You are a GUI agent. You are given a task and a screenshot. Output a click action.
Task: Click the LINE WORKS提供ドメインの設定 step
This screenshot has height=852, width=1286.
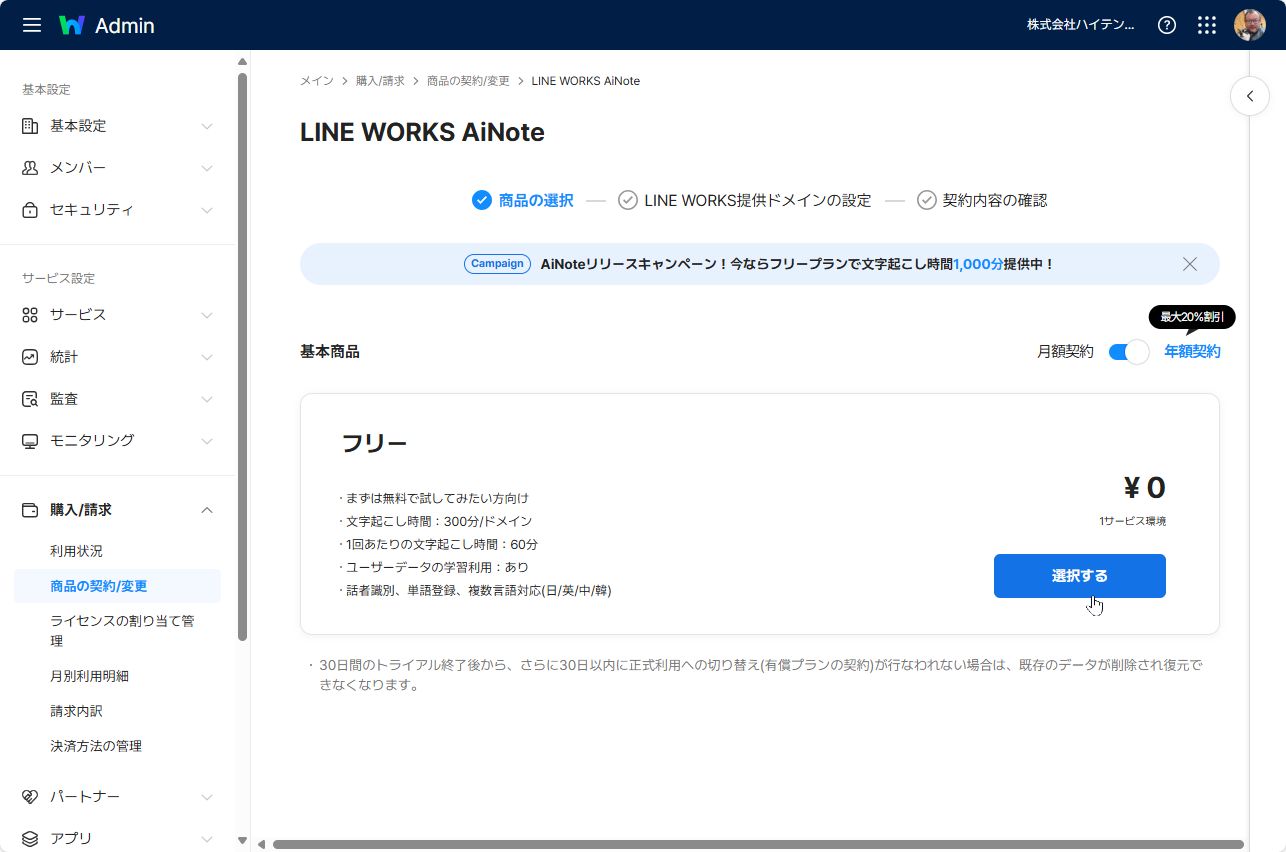pyautogui.click(x=745, y=200)
